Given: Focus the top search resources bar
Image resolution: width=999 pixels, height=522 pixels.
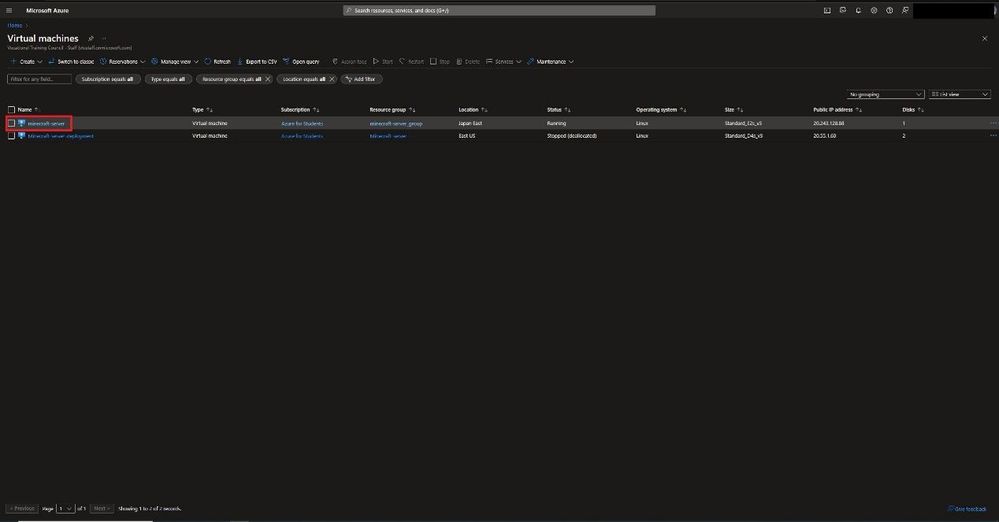Looking at the screenshot, I should 499,10.
